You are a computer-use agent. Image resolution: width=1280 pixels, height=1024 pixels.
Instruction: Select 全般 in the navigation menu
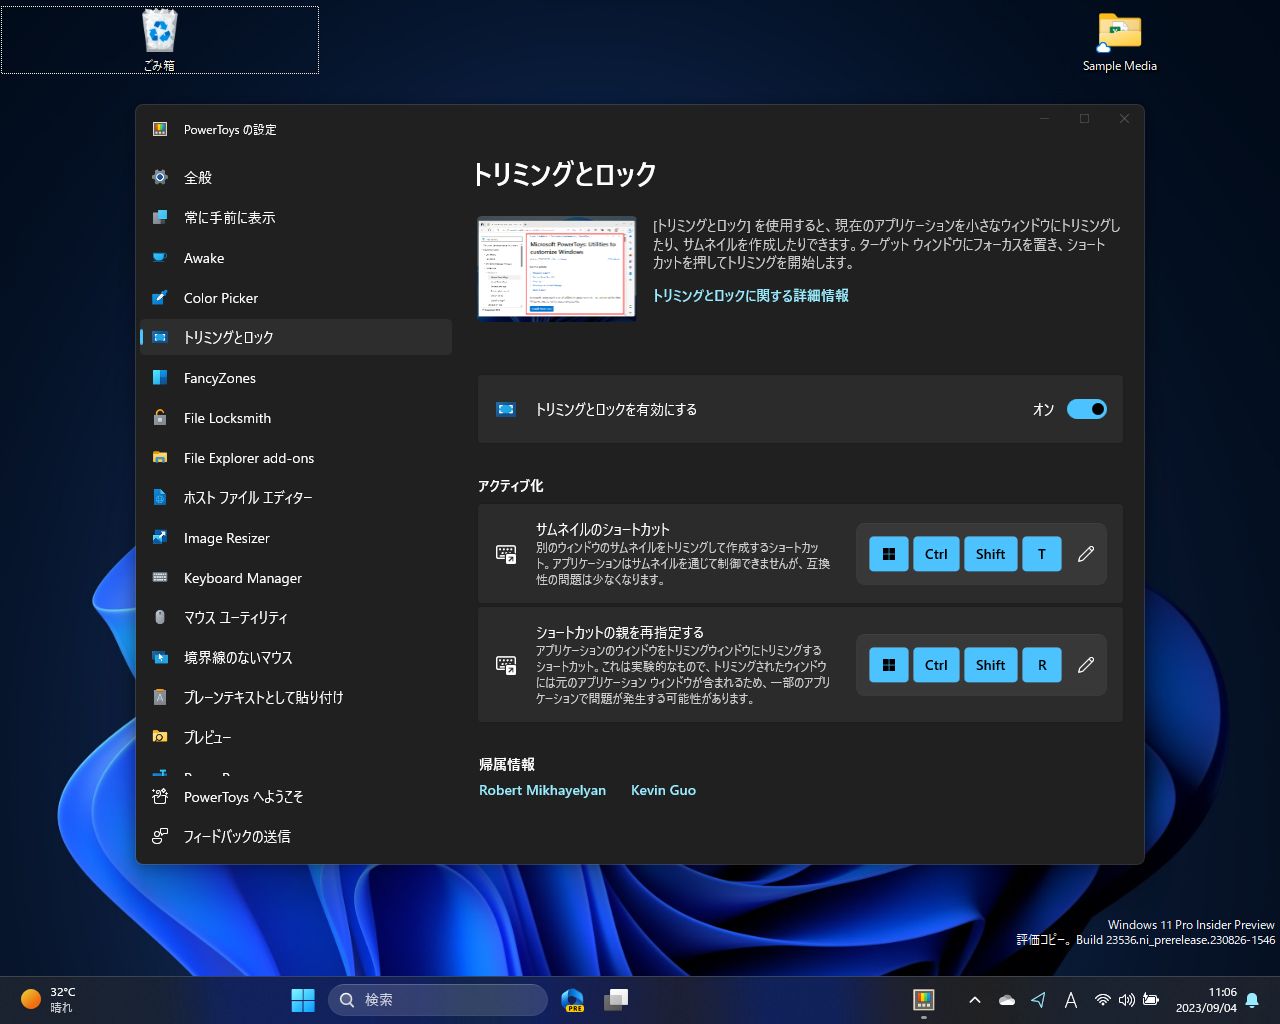click(197, 177)
